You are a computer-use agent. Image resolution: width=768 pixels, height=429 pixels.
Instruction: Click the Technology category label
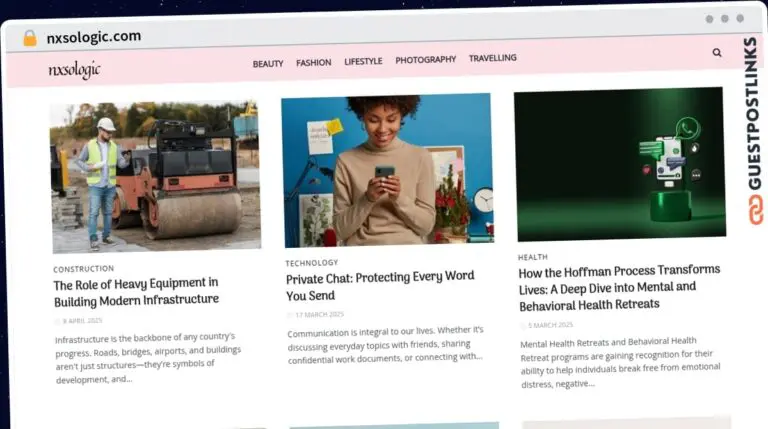pyautogui.click(x=312, y=263)
